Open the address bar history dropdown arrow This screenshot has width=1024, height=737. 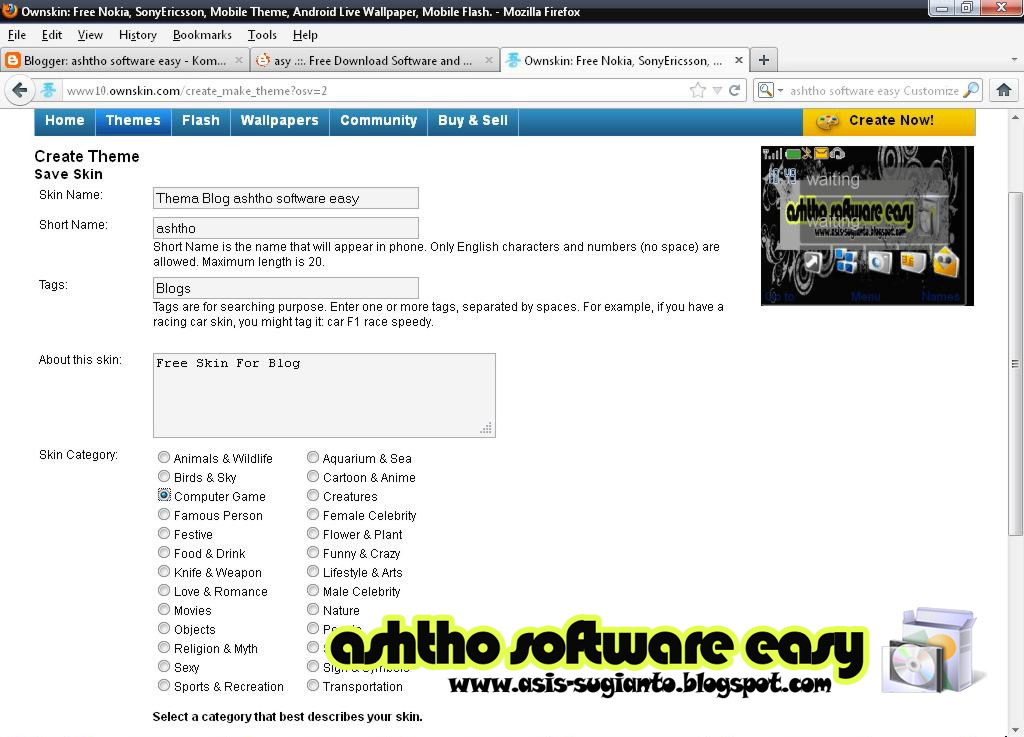click(716, 89)
